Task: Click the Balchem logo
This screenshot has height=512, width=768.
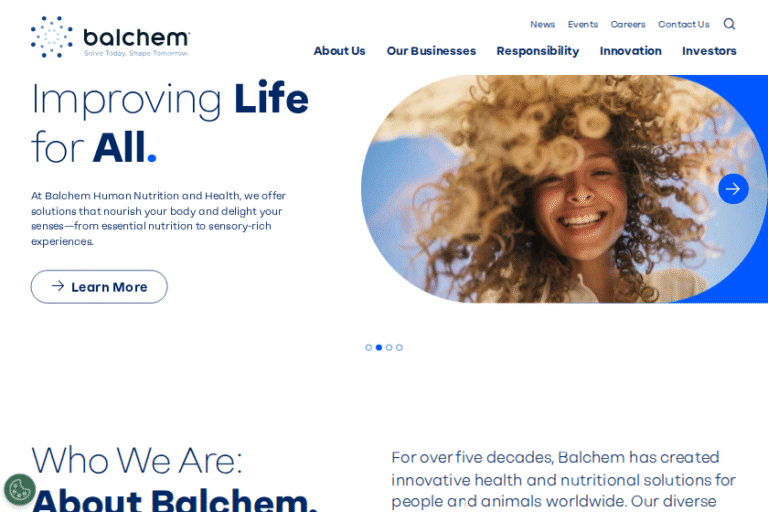Action: pos(110,37)
